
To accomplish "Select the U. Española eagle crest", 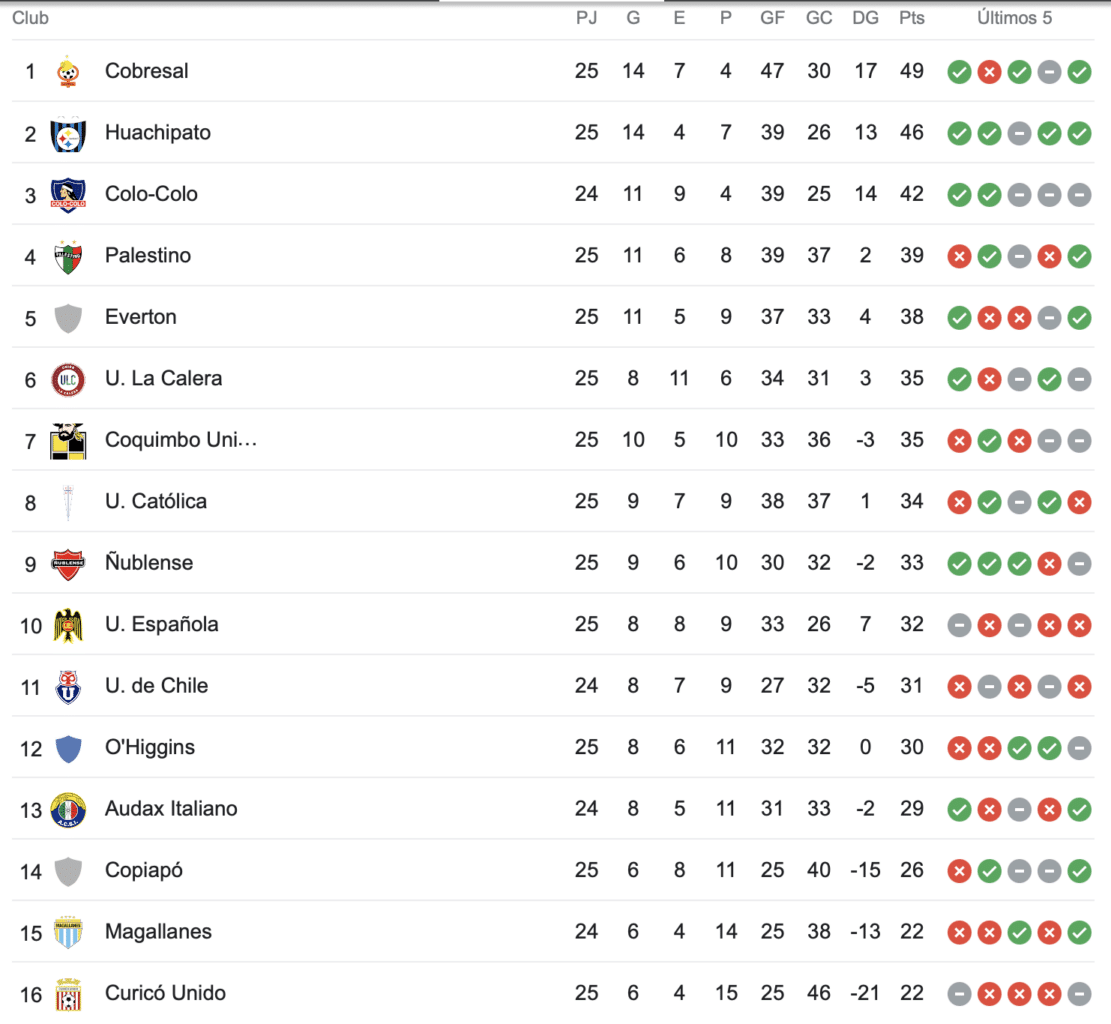I will [x=68, y=625].
